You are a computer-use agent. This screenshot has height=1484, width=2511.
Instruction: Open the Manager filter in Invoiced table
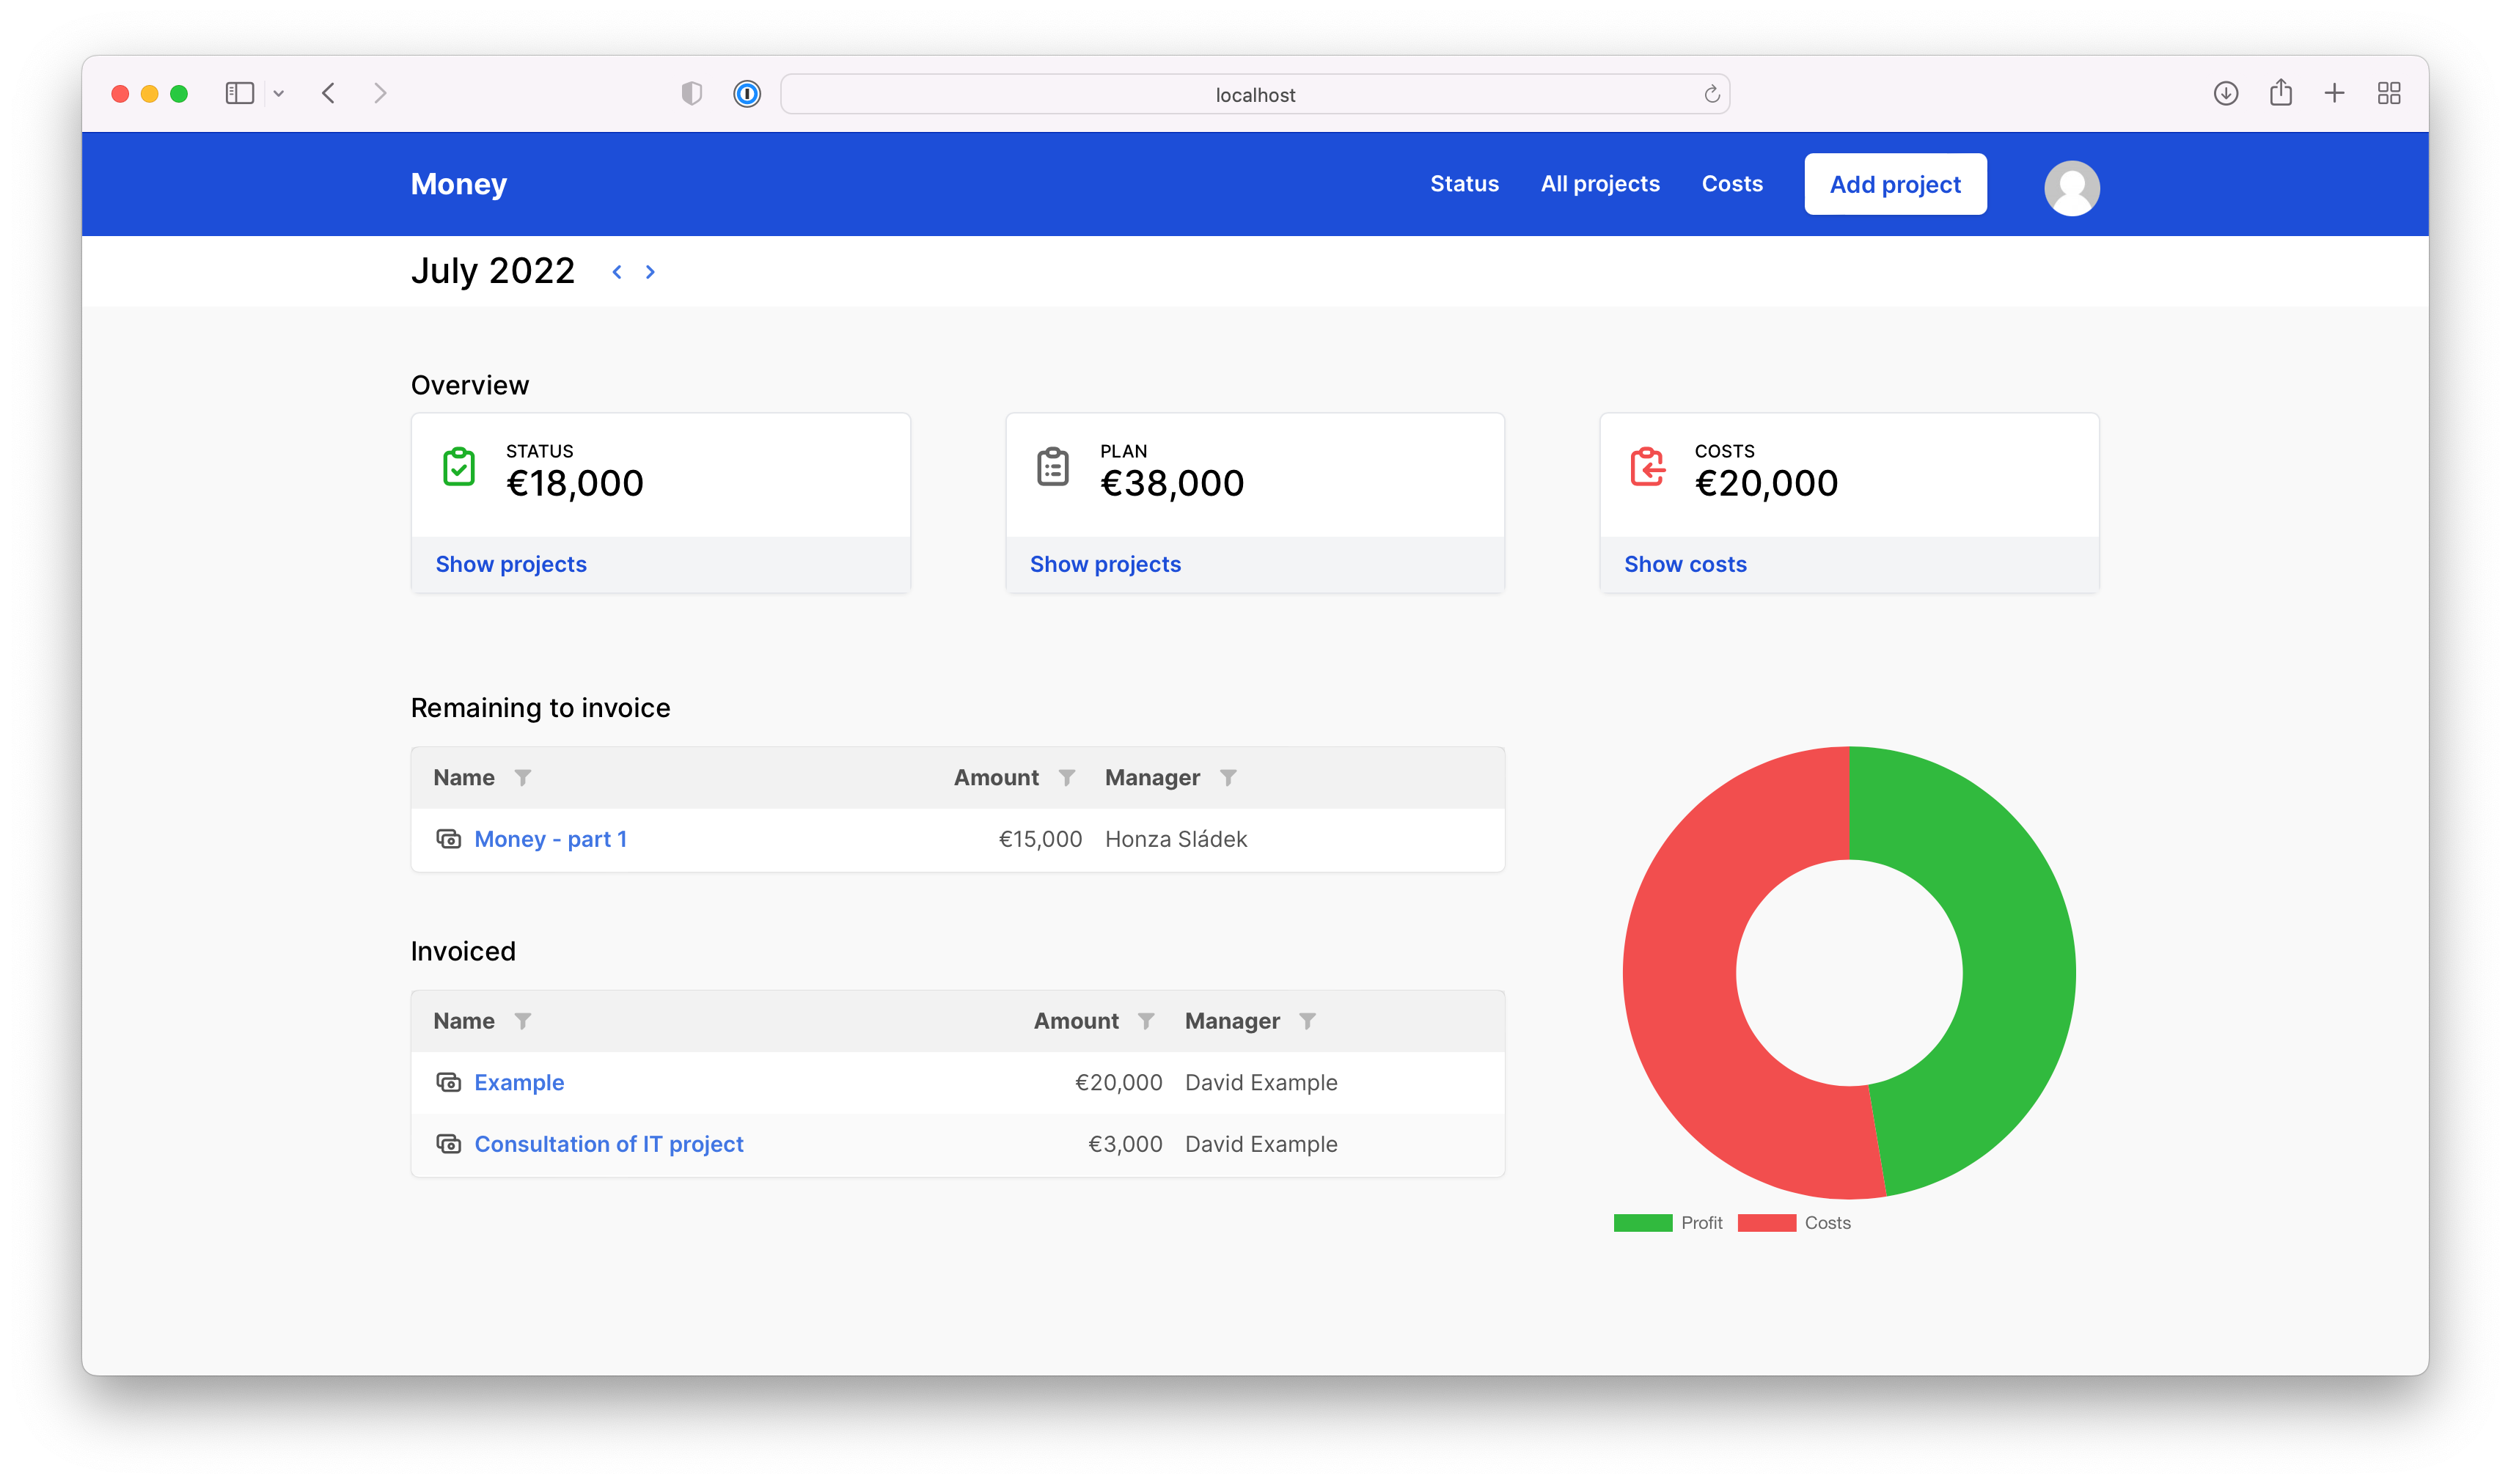1310,1020
